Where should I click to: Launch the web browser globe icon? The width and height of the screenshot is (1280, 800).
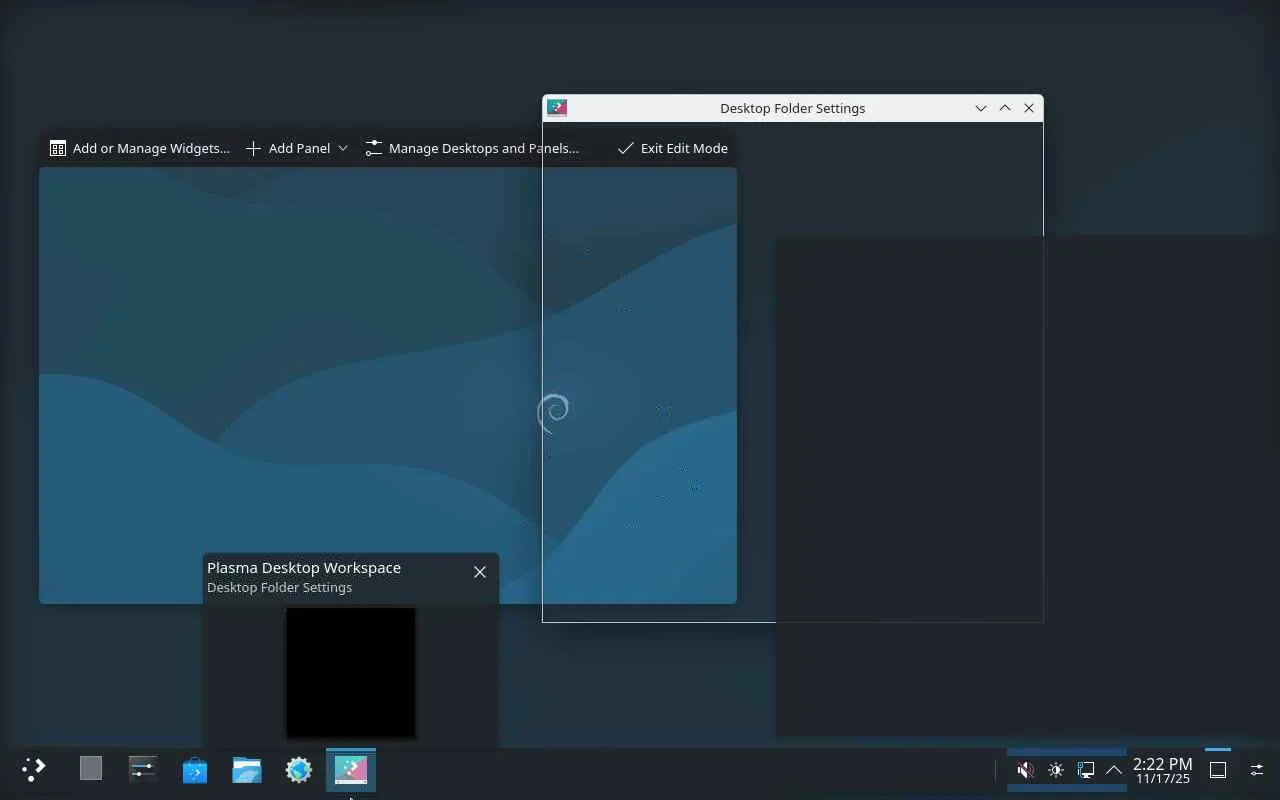(299, 769)
